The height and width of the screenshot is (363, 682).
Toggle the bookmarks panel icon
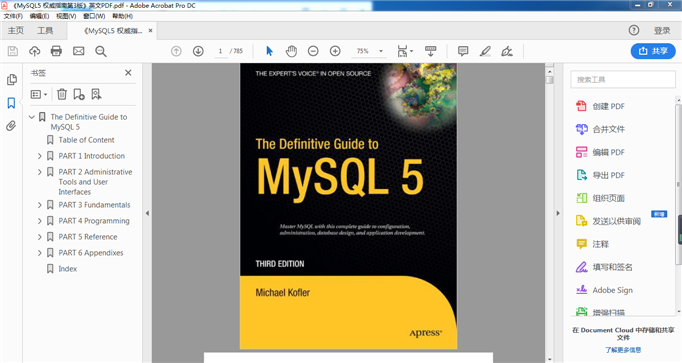(11, 103)
